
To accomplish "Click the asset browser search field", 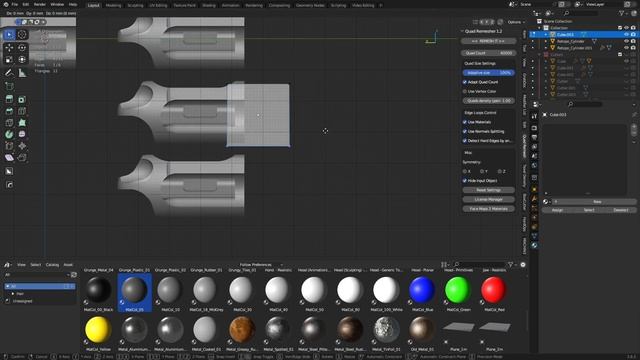I will [479, 265].
